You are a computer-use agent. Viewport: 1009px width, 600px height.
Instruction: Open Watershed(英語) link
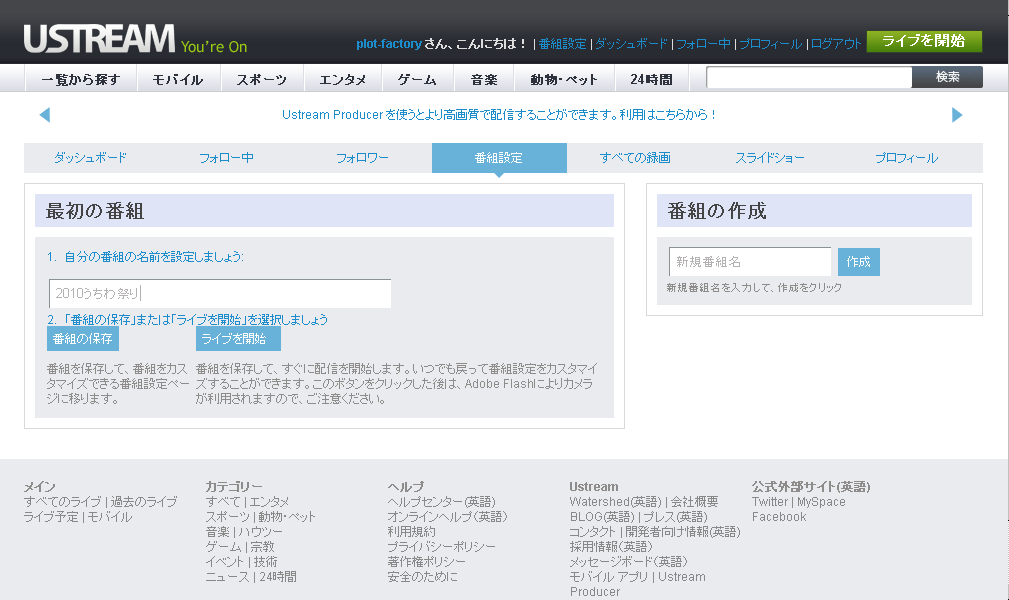coord(615,502)
